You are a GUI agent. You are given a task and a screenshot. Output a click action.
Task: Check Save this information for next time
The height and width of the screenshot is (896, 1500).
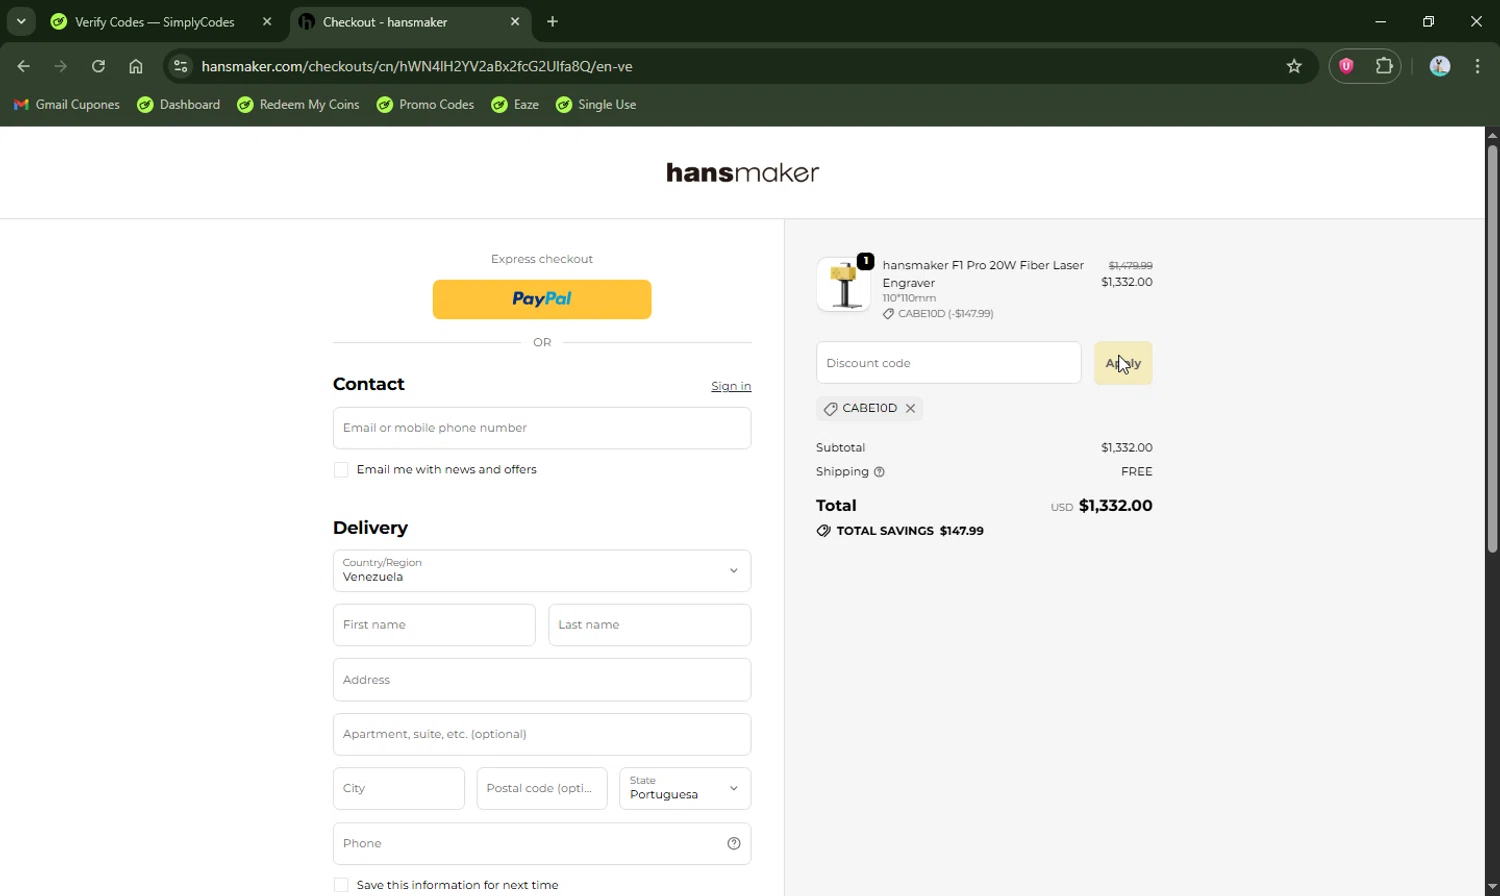(x=341, y=885)
